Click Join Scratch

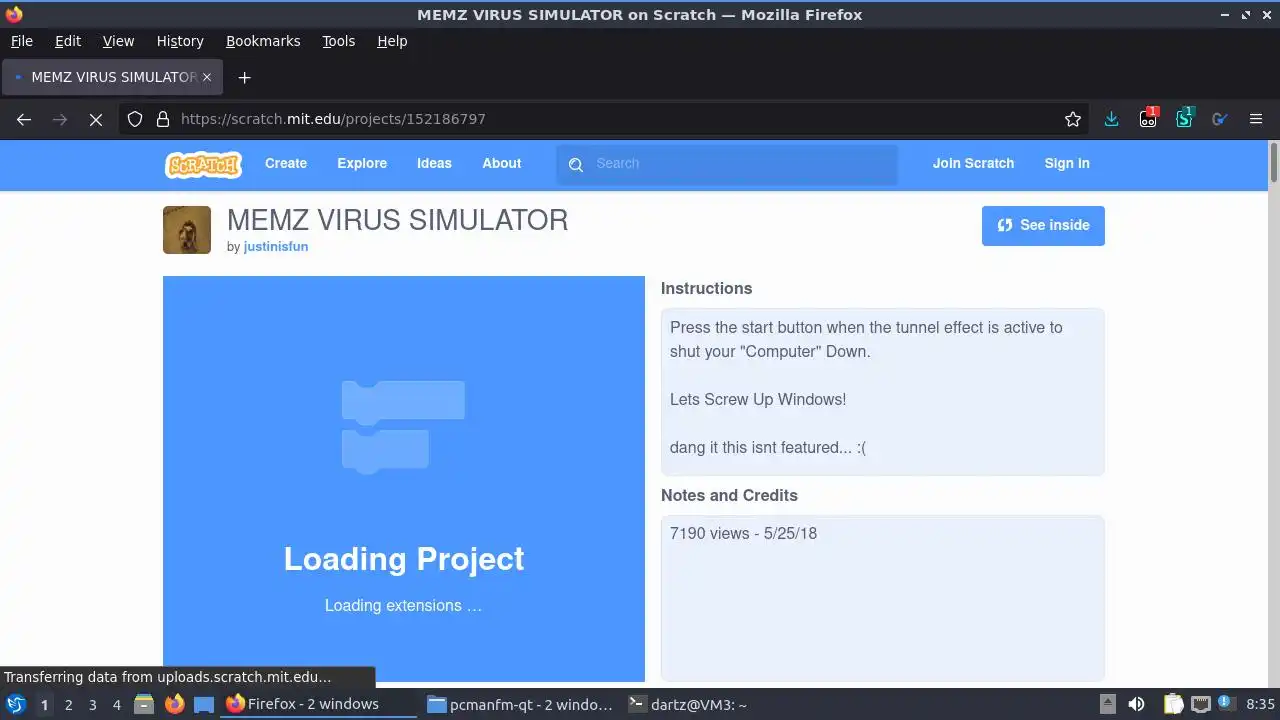coord(973,164)
